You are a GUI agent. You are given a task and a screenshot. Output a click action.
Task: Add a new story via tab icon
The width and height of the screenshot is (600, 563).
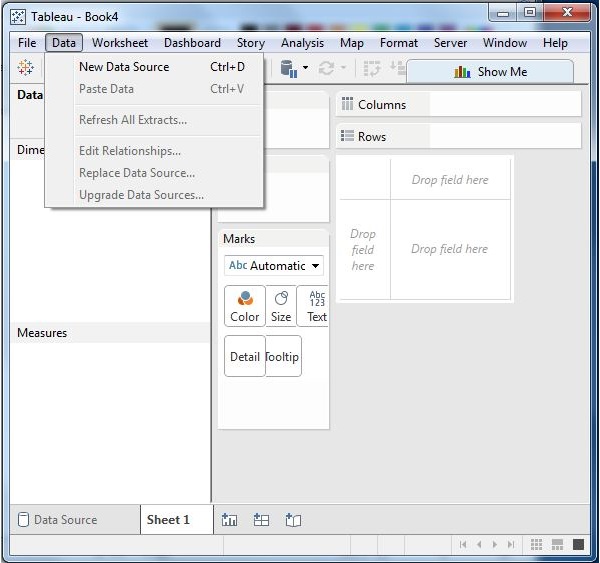(x=293, y=520)
